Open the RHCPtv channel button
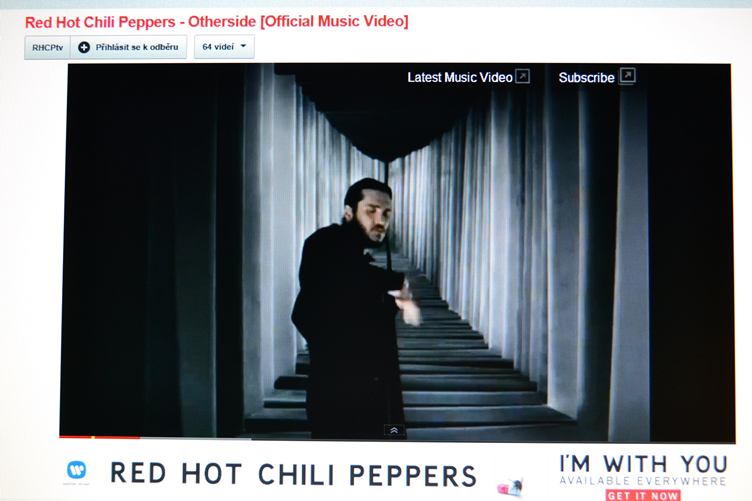This screenshot has height=501, width=752. tap(47, 47)
